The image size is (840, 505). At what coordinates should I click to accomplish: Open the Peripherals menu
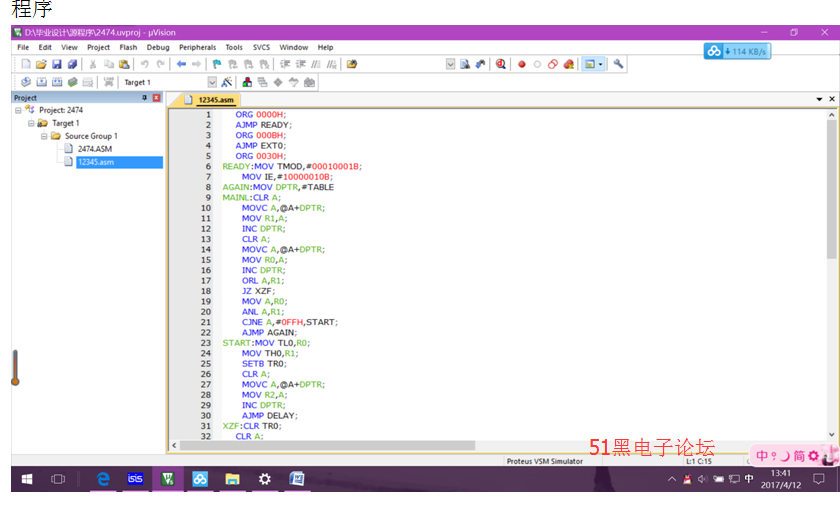point(198,47)
